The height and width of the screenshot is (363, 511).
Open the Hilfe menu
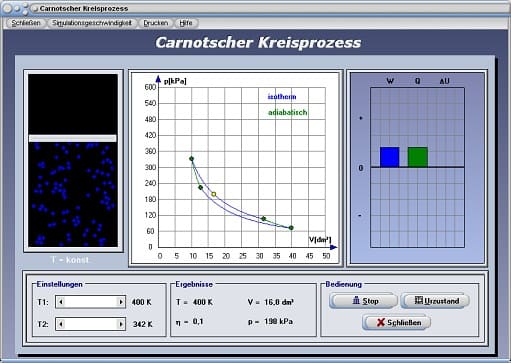[x=186, y=23]
